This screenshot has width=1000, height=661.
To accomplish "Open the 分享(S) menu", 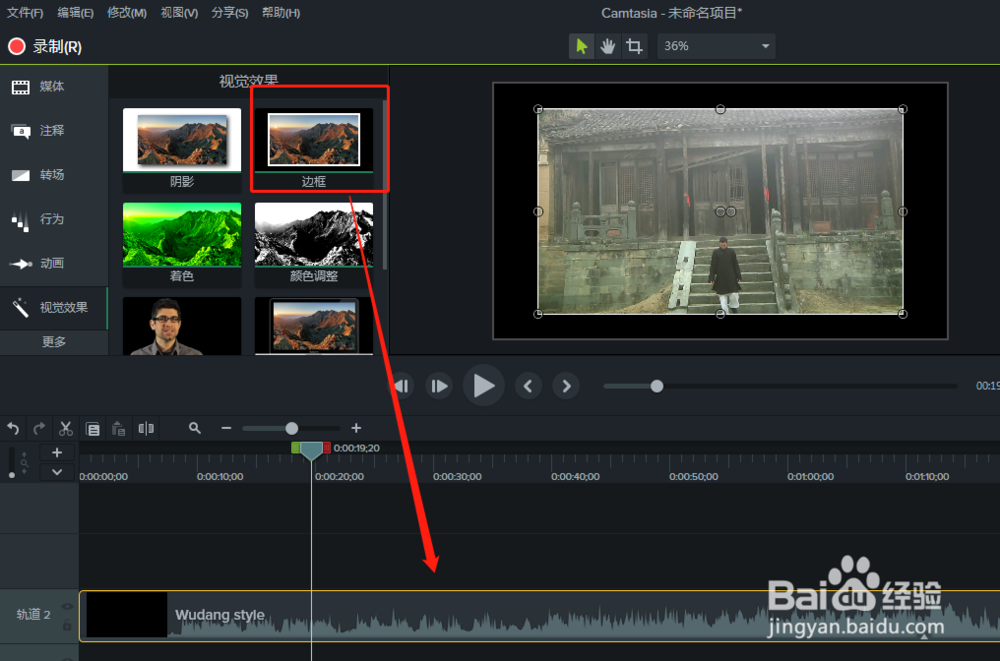I will [232, 13].
